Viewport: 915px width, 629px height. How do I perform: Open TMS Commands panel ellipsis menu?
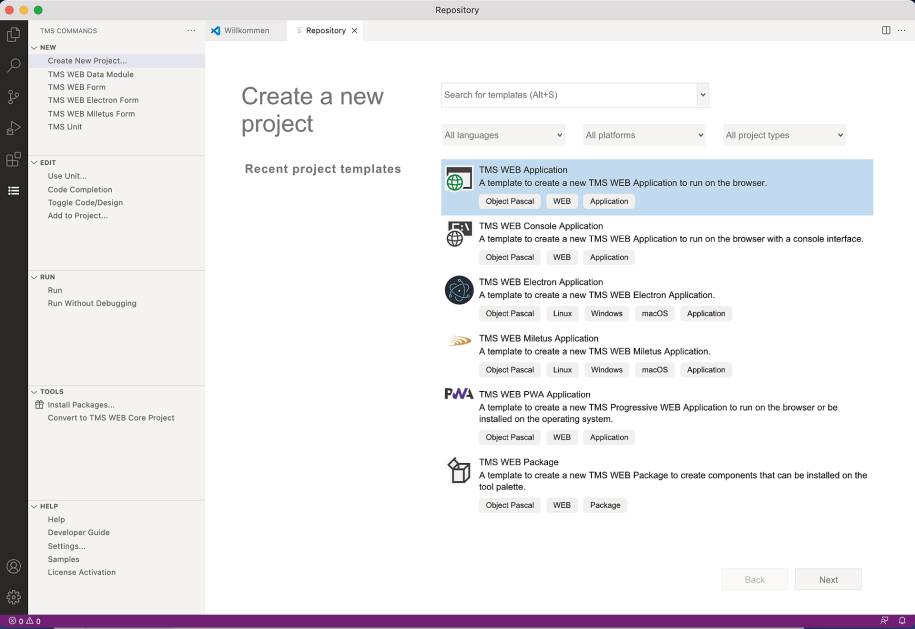[191, 30]
